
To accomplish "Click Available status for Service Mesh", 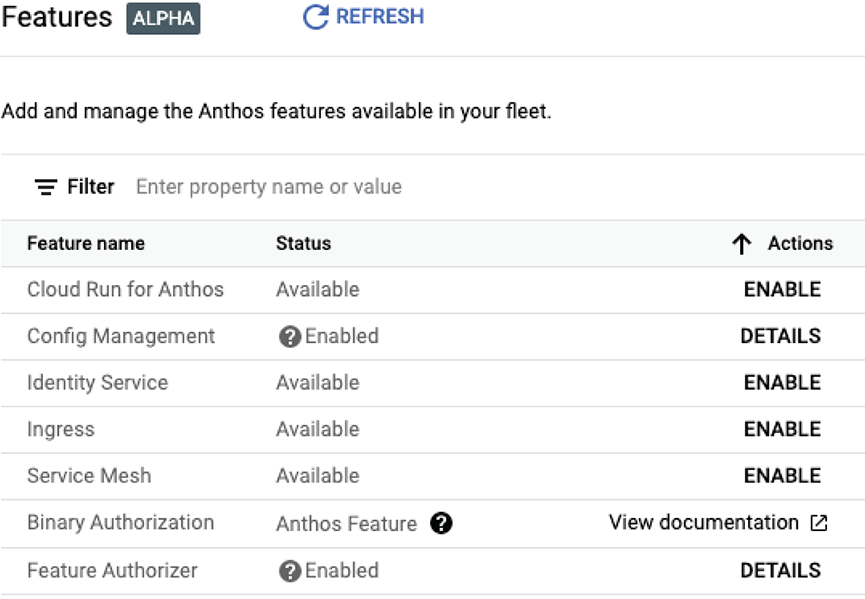I will point(318,476).
